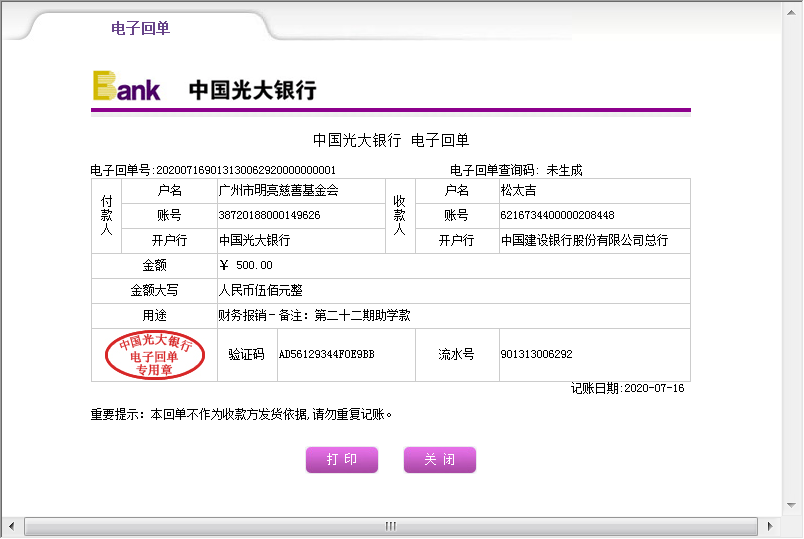Click the red 电子回单专用章 stamp
Screen dimensions: 804x539
[155, 355]
